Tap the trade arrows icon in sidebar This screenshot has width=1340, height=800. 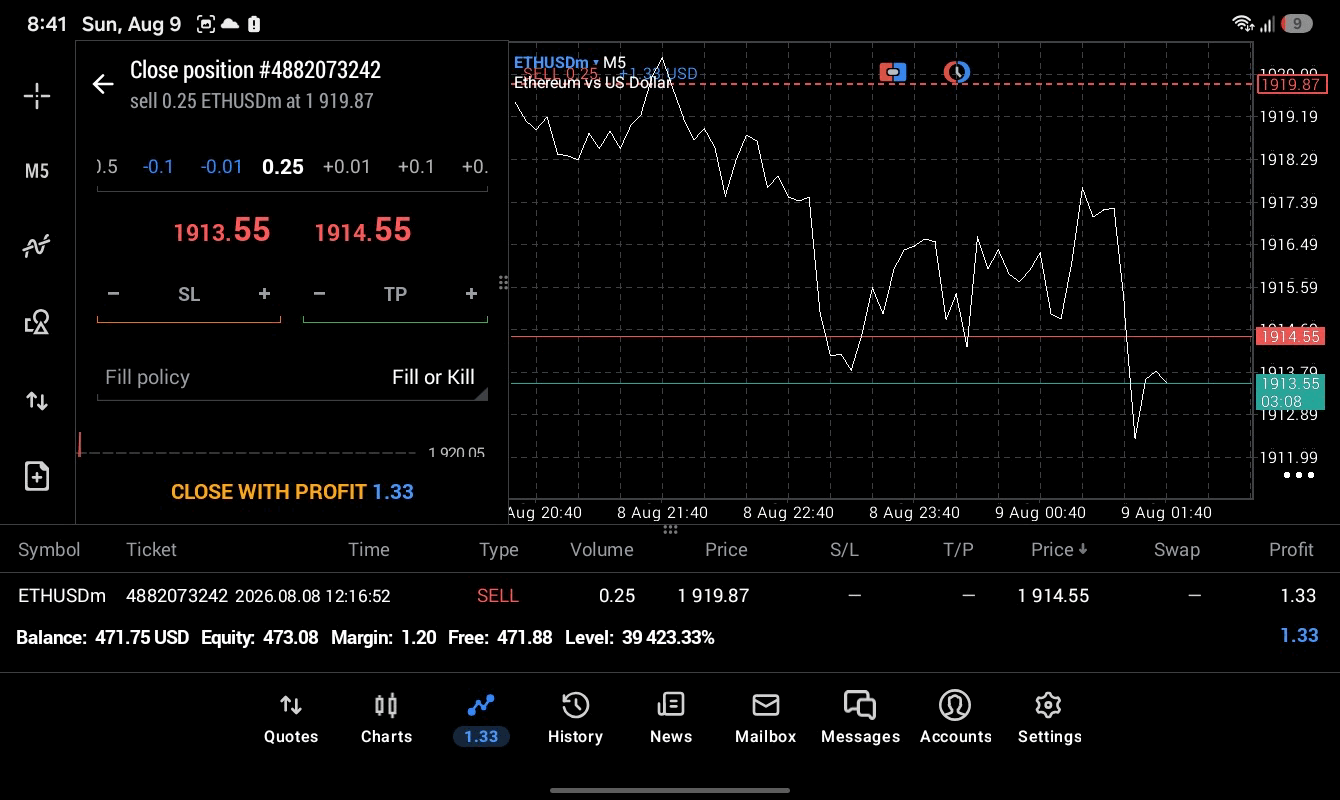[x=37, y=401]
